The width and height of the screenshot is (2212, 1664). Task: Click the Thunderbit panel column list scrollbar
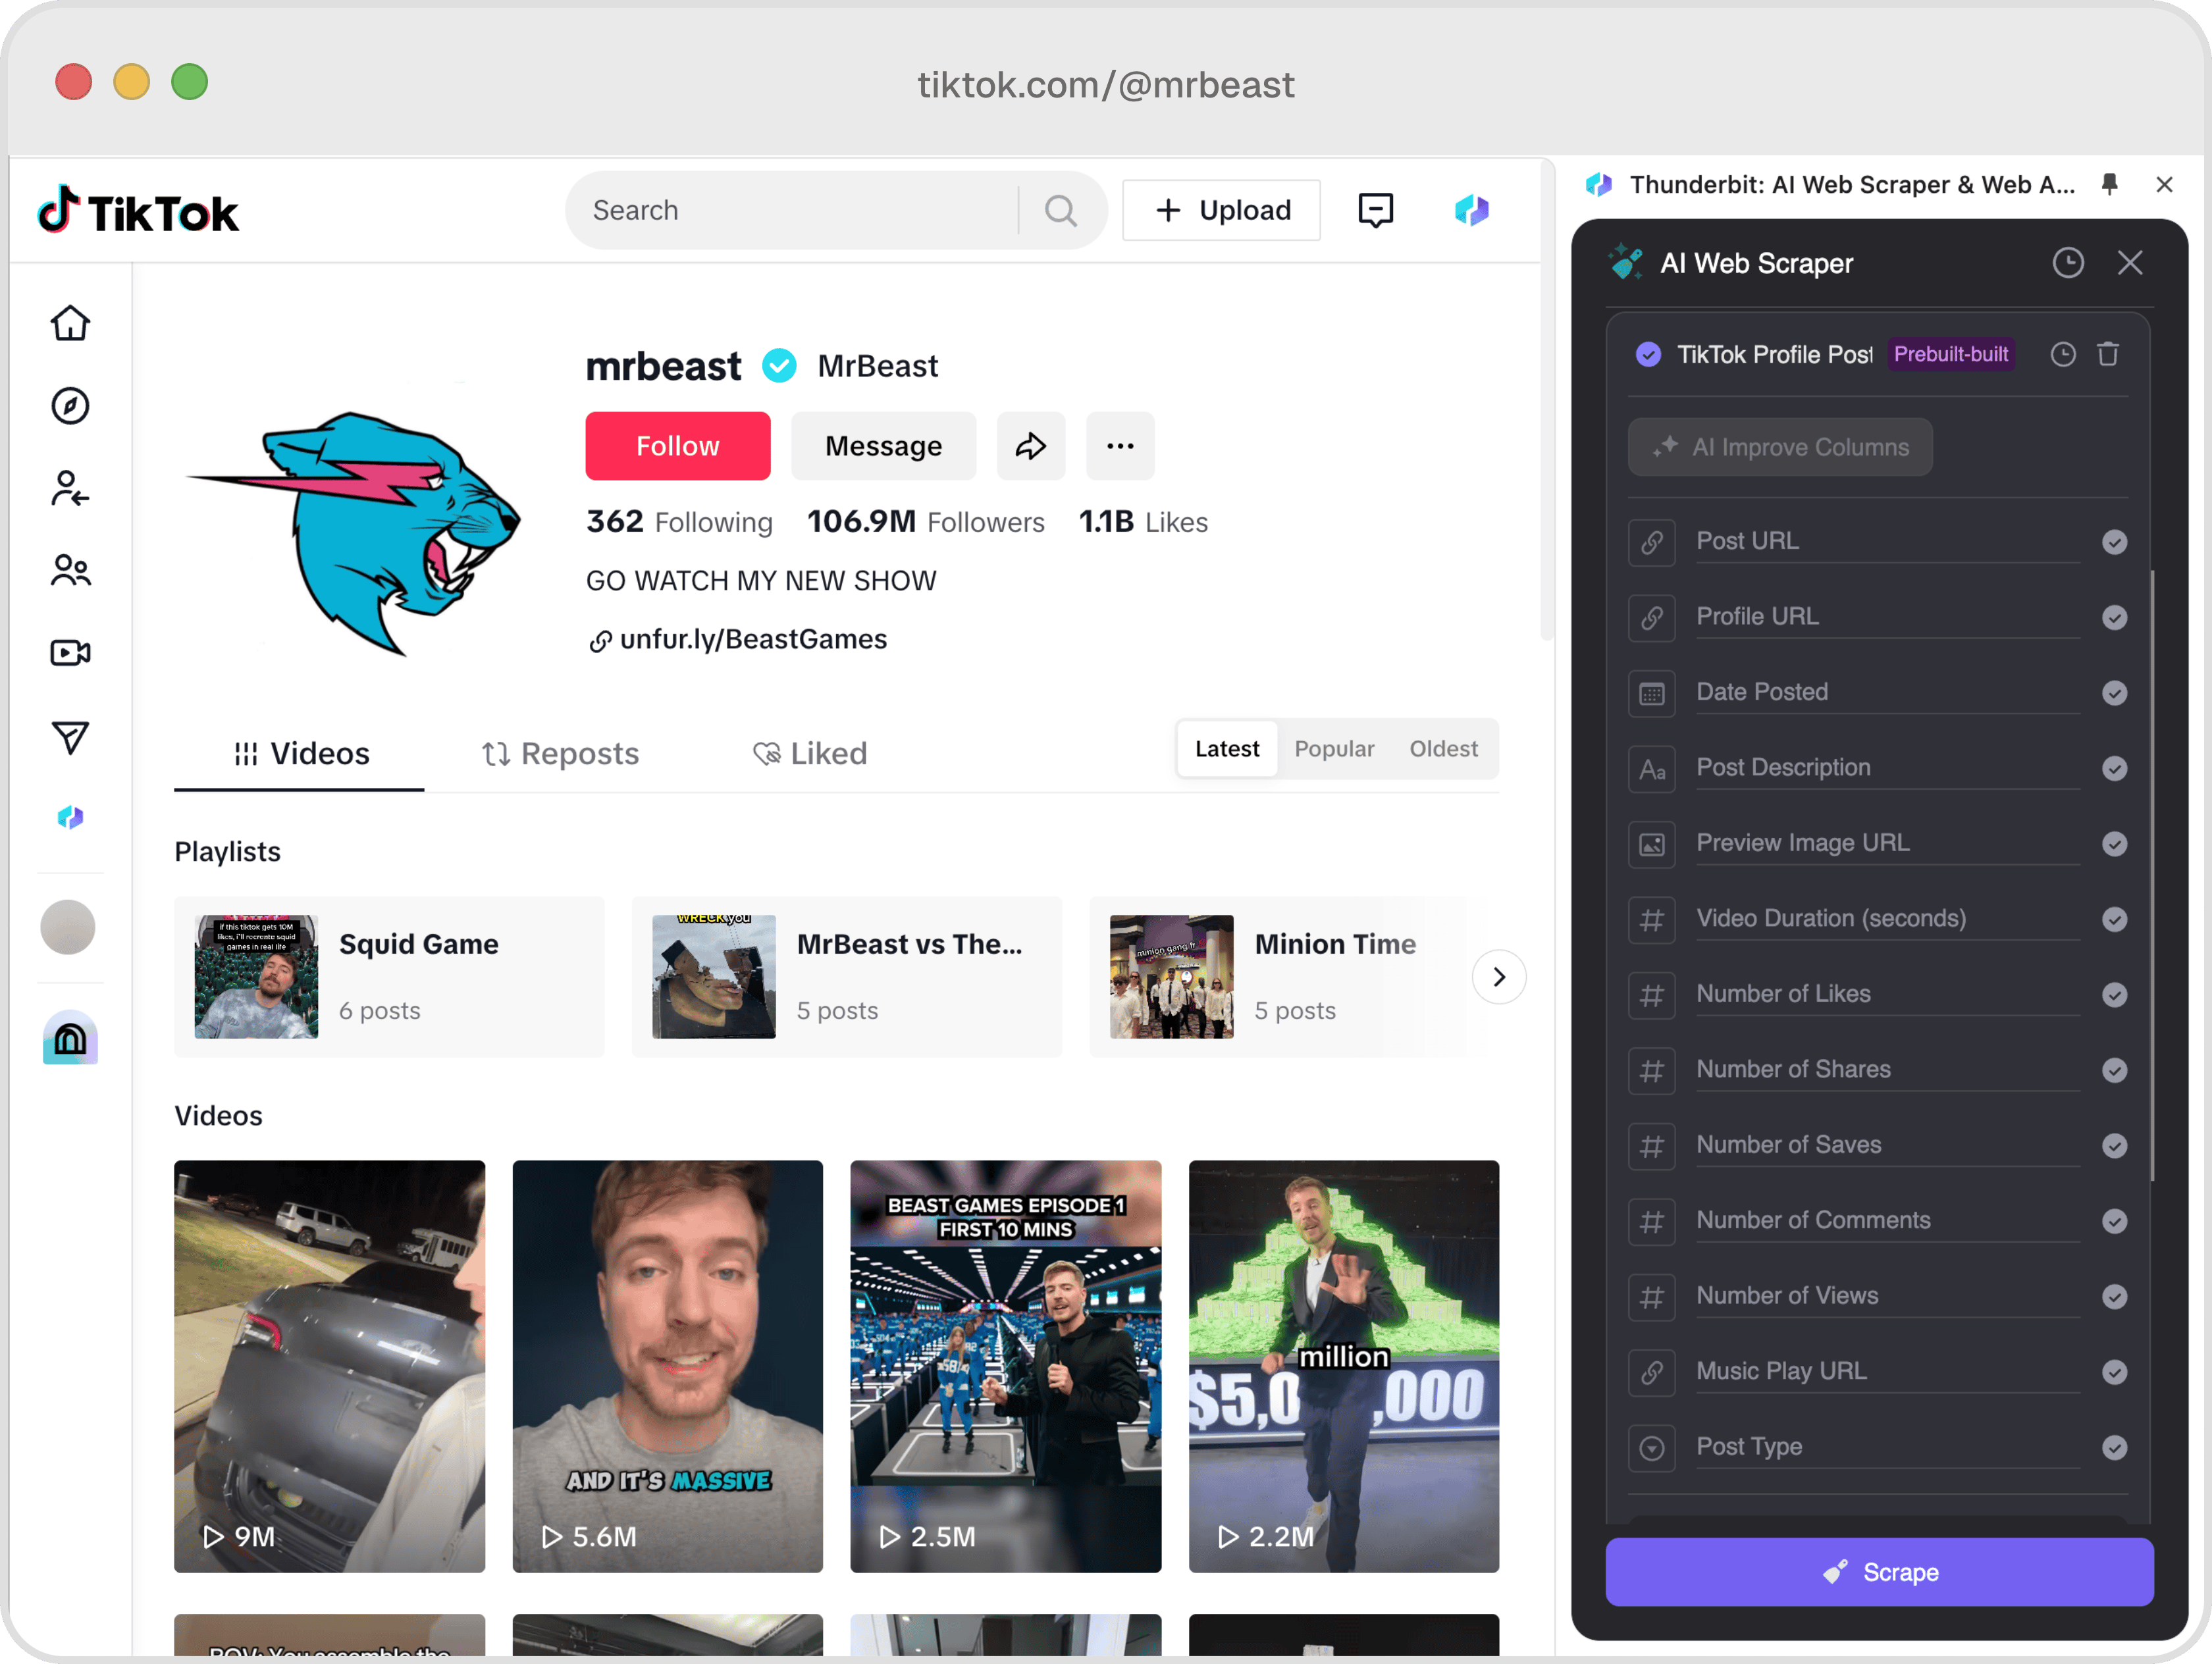(x=2151, y=875)
